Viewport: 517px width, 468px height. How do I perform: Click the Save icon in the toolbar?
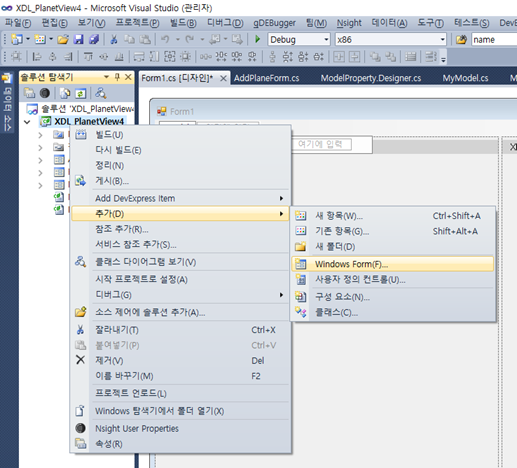(78, 40)
